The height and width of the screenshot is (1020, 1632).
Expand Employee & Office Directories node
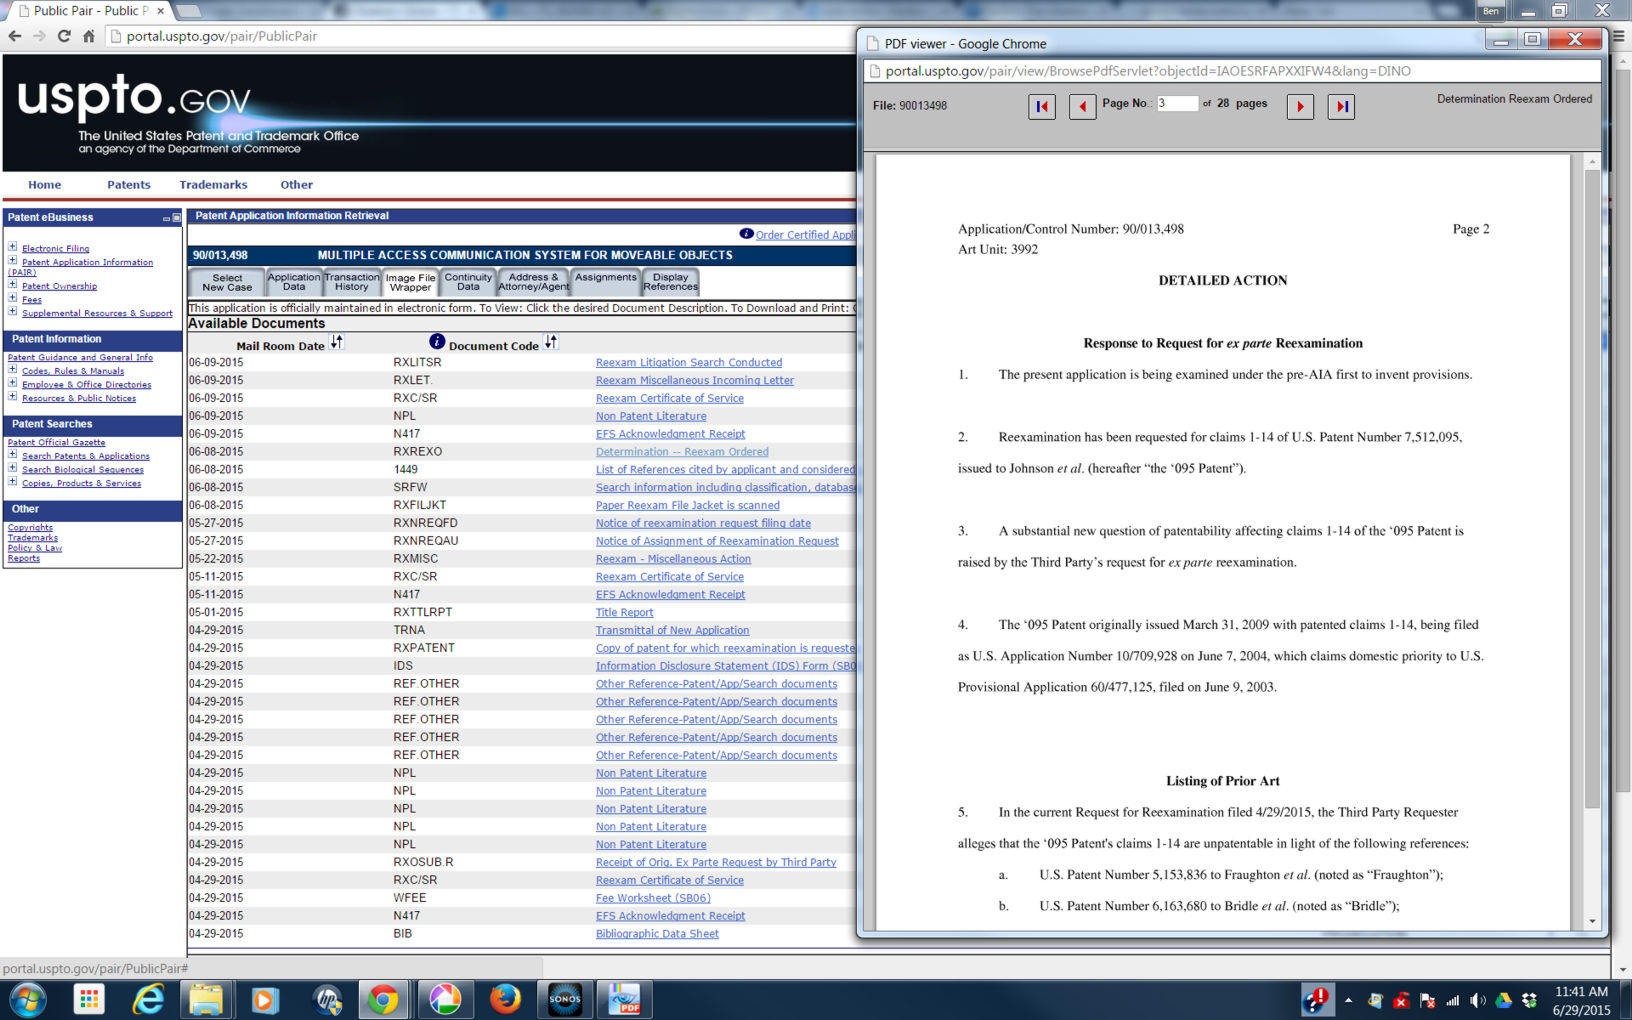click(x=13, y=383)
